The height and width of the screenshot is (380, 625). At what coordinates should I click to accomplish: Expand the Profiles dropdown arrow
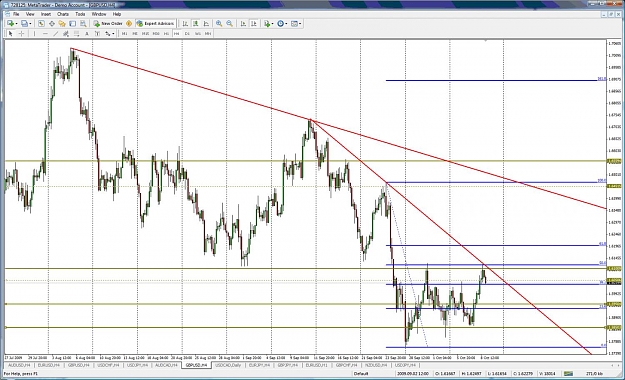[x=30, y=24]
